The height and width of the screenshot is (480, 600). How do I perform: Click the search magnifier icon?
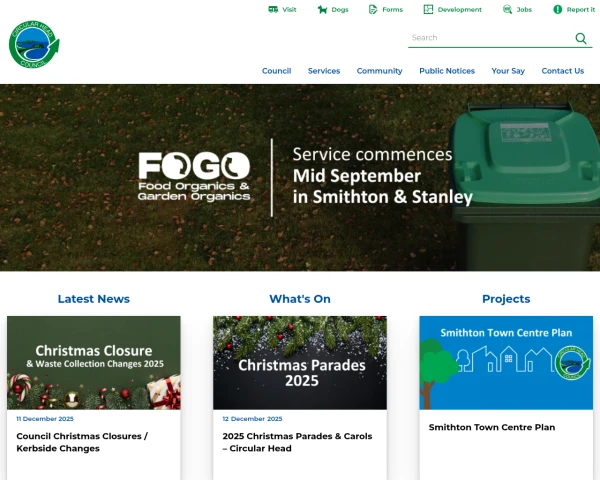[x=581, y=38]
